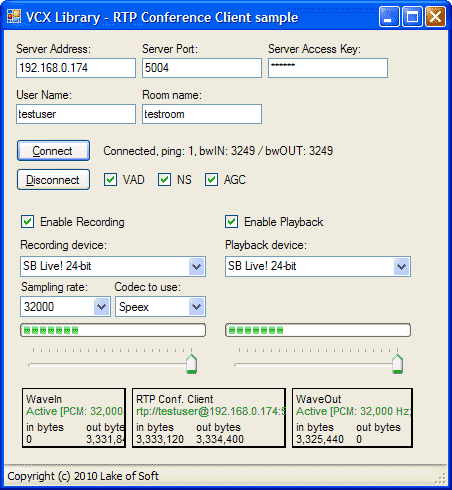Toggle the Enable Recording checkbox
The width and height of the screenshot is (452, 490).
27,222
